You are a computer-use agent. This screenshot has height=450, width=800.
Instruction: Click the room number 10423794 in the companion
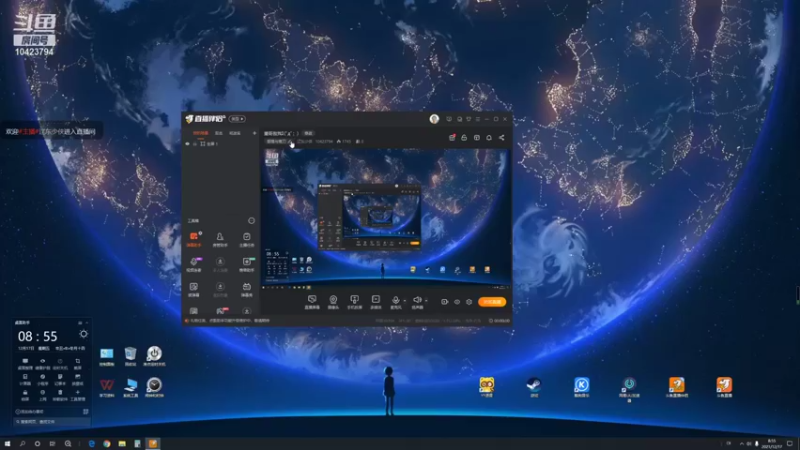[324, 141]
